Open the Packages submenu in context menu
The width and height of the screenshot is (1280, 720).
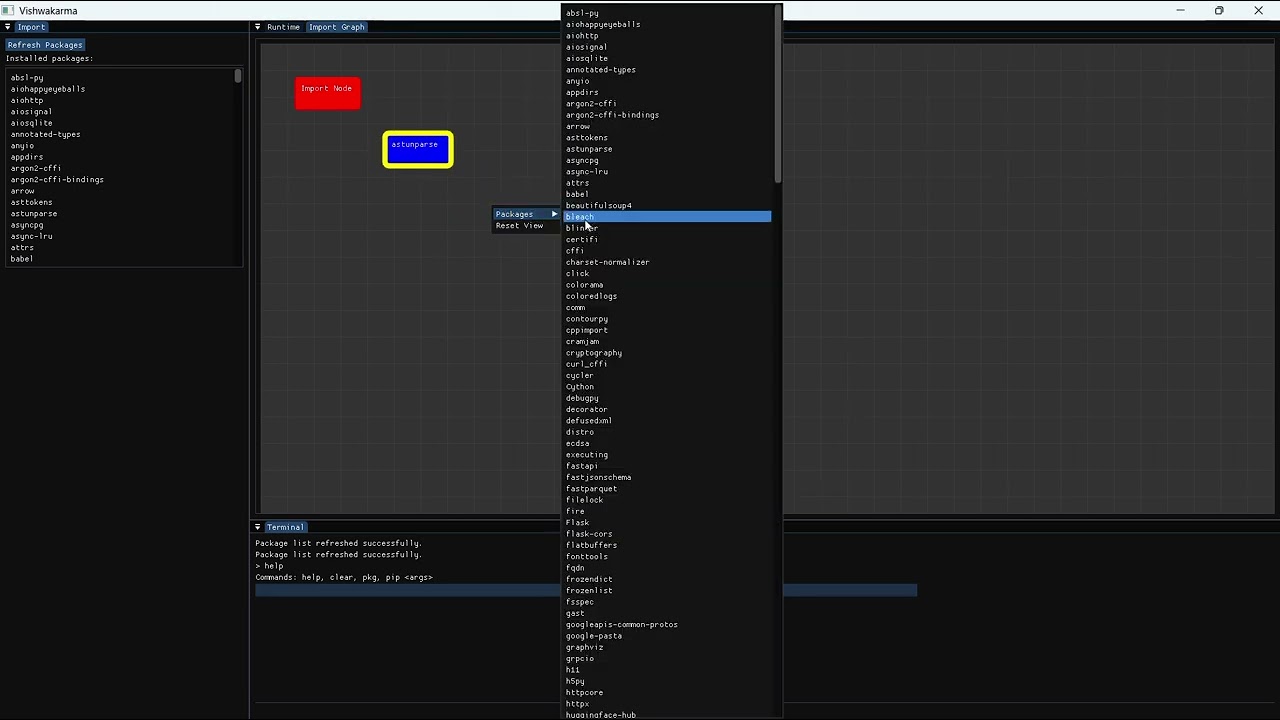(x=527, y=214)
